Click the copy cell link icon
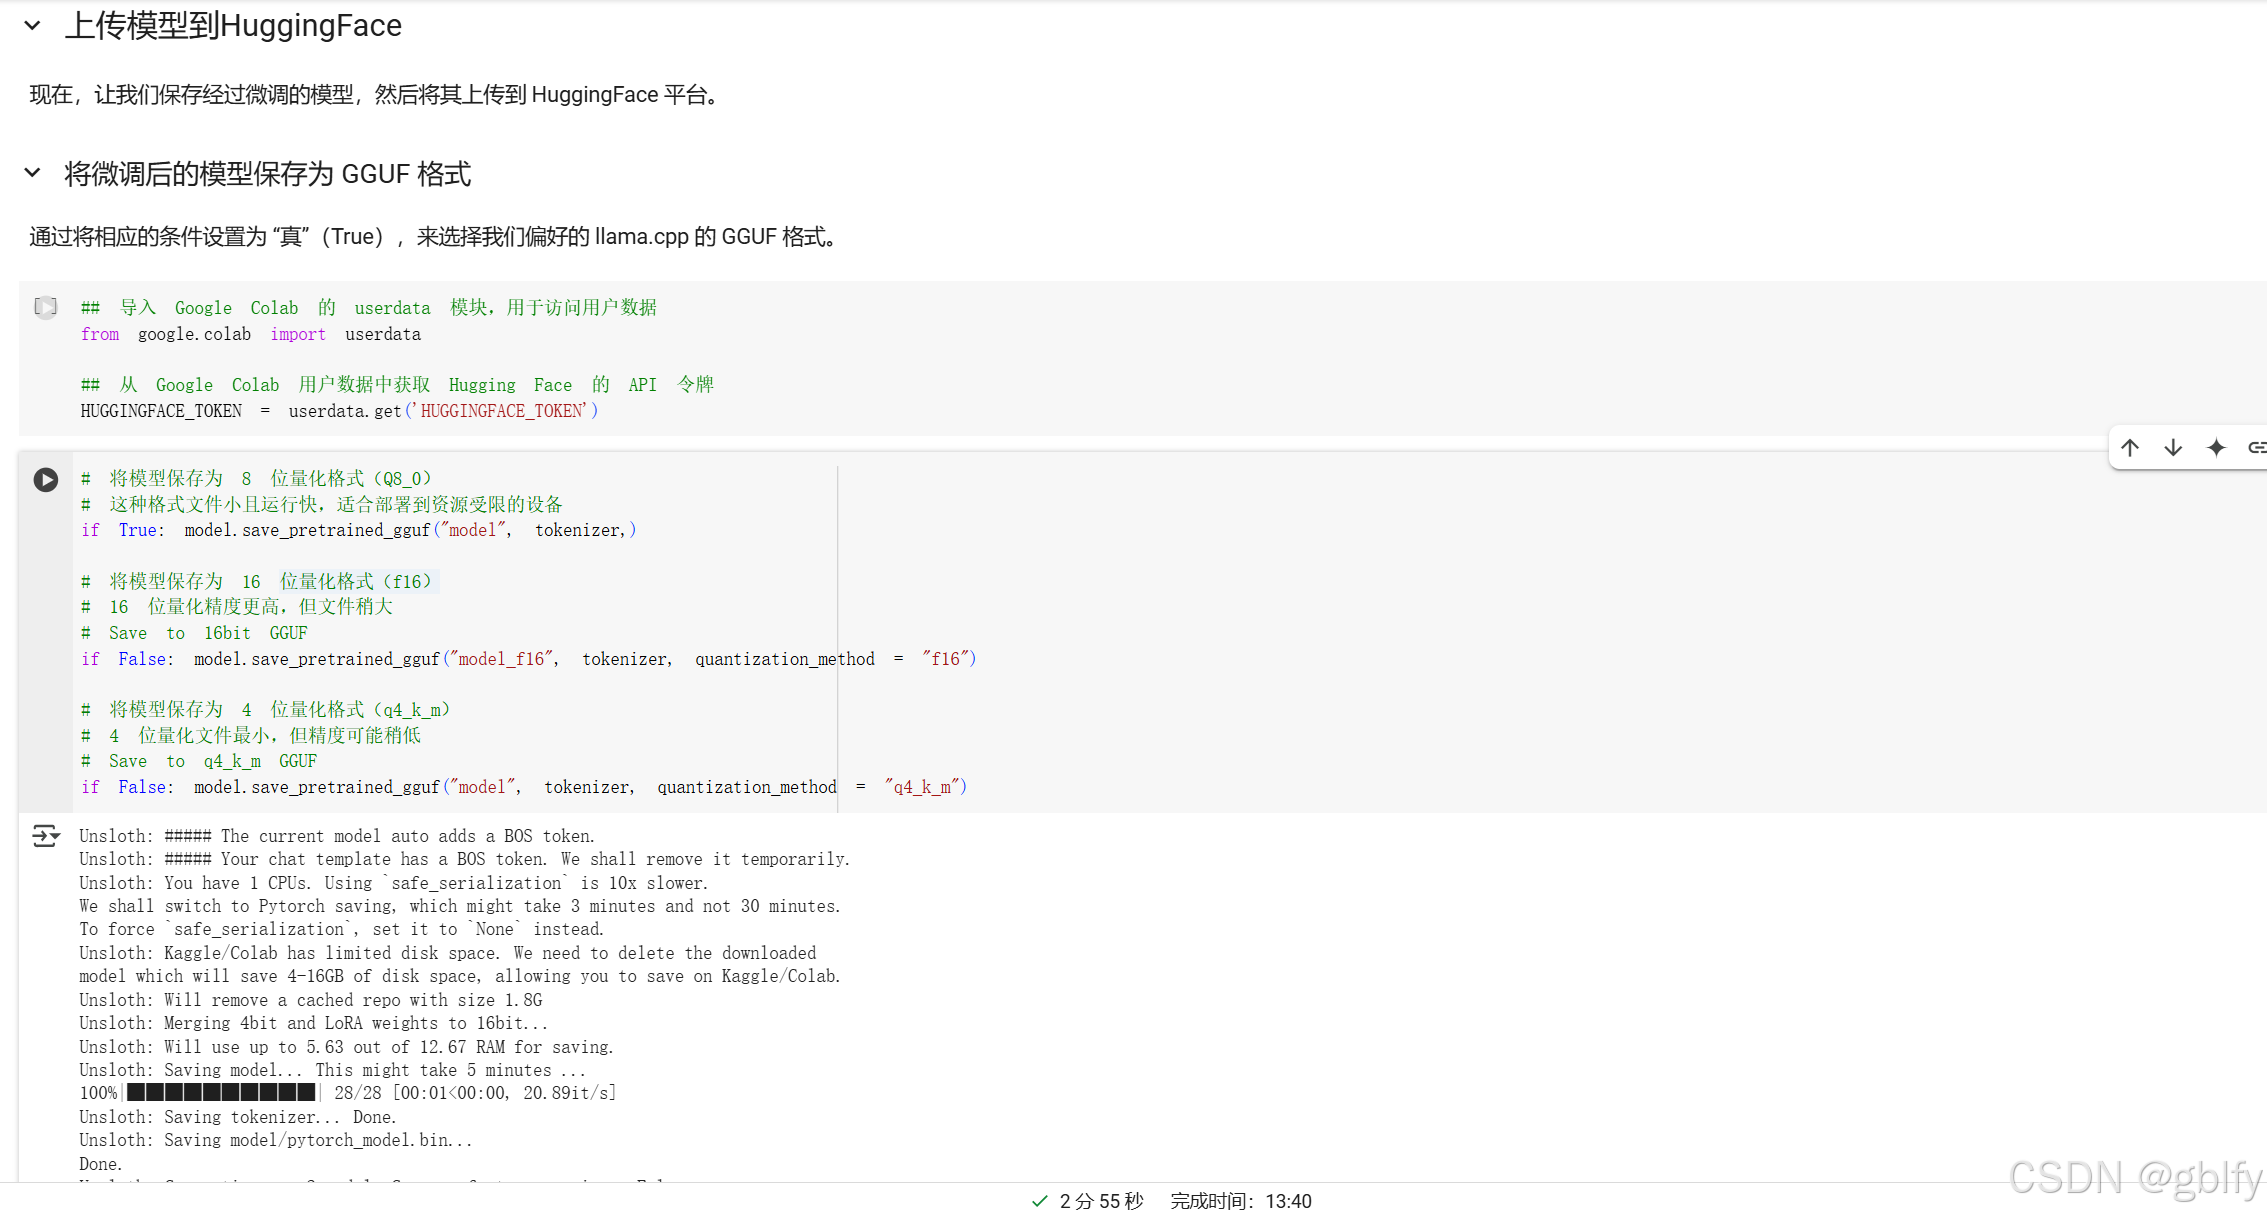The height and width of the screenshot is (1216, 2267). coord(2256,448)
